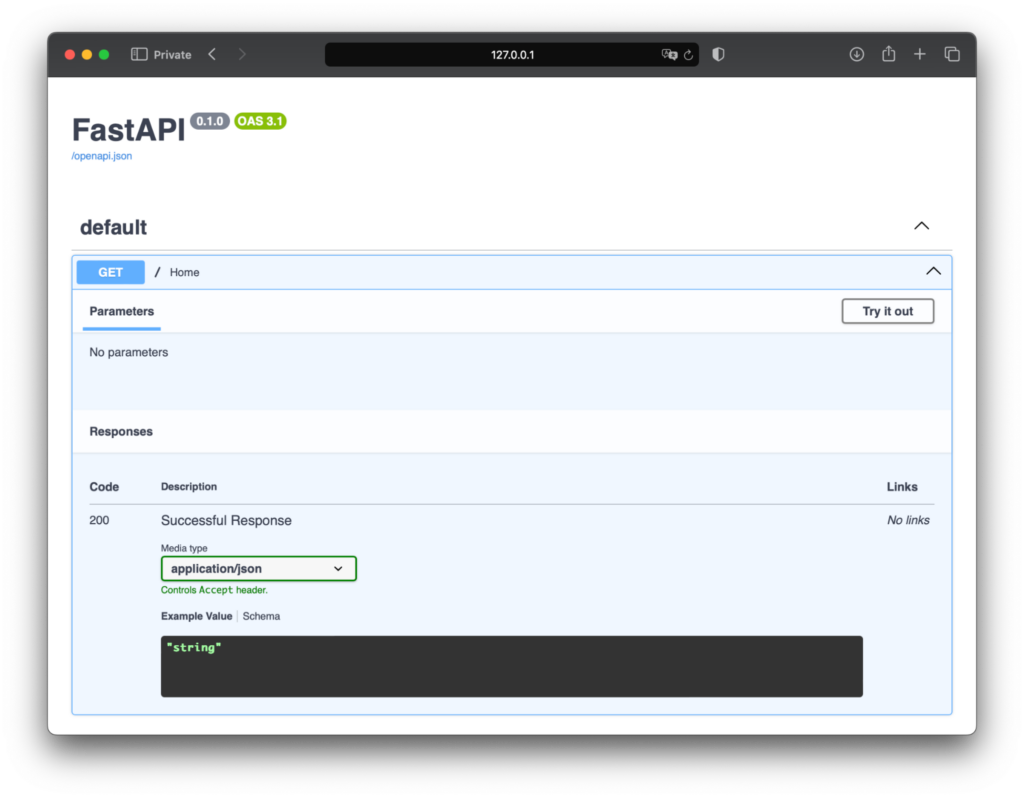Show all tabs using the tab overview icon

tap(952, 54)
